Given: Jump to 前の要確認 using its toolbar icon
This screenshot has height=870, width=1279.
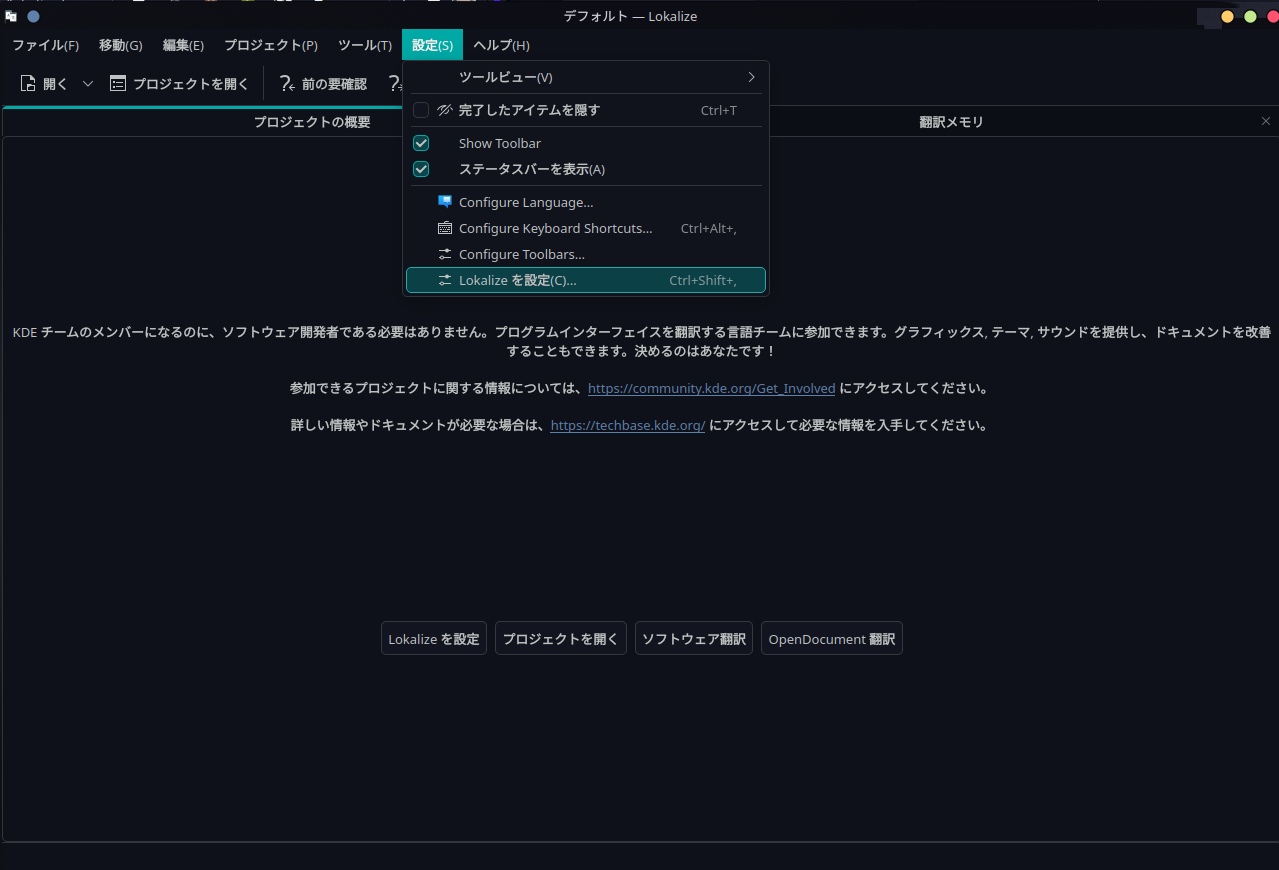Looking at the screenshot, I should (286, 83).
